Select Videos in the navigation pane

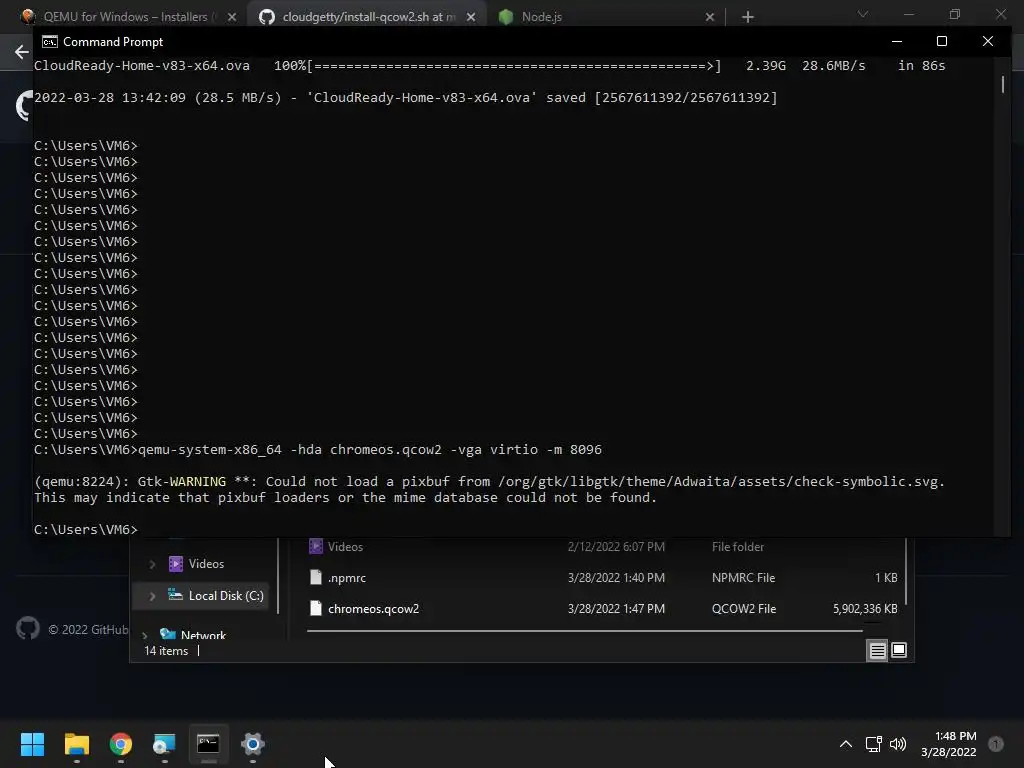206,564
